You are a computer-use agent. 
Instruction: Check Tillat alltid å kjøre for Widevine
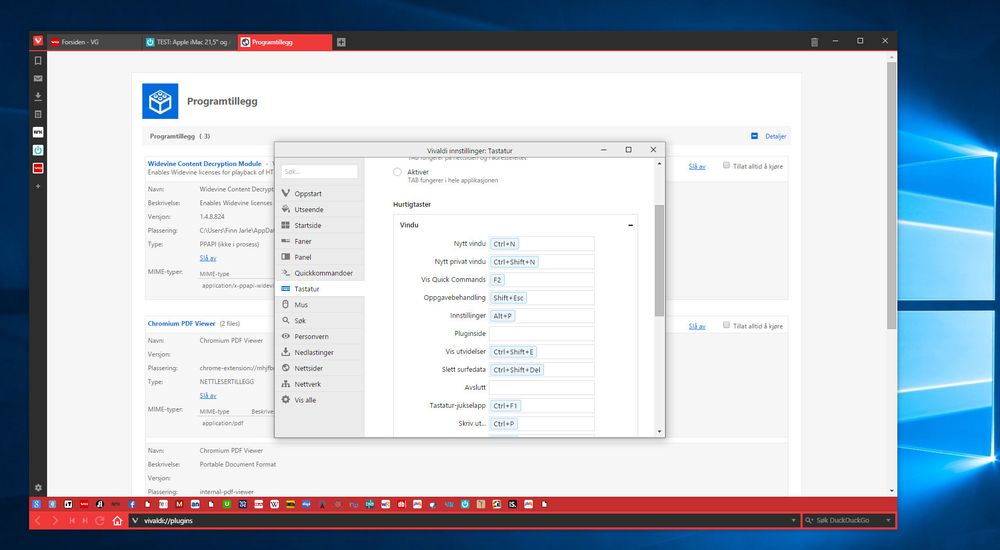726,165
